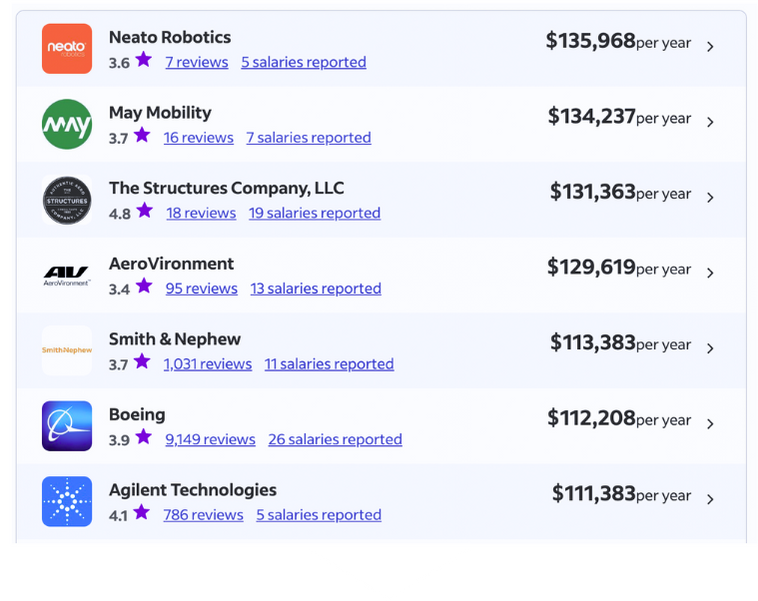Select The Structures Company round logo
758x601 pixels.
pyautogui.click(x=67, y=200)
